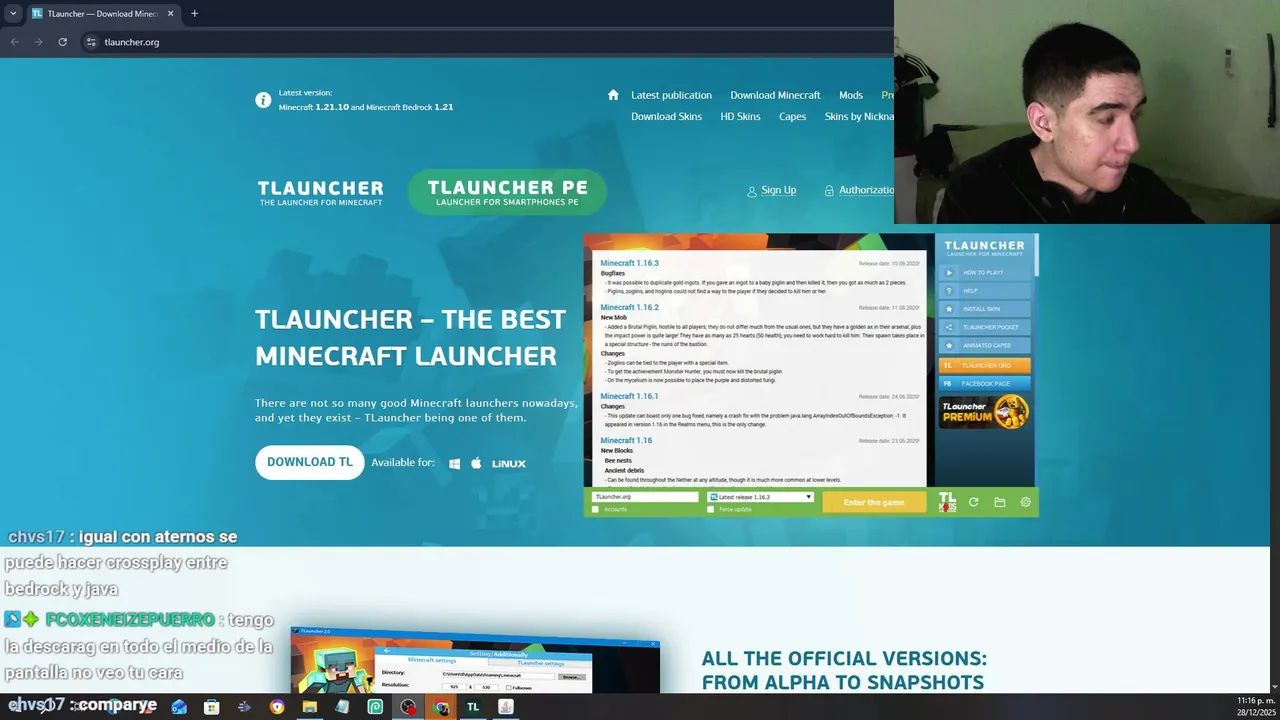
Task: Open Skins by Nickname menu item
Action: pyautogui.click(x=859, y=117)
